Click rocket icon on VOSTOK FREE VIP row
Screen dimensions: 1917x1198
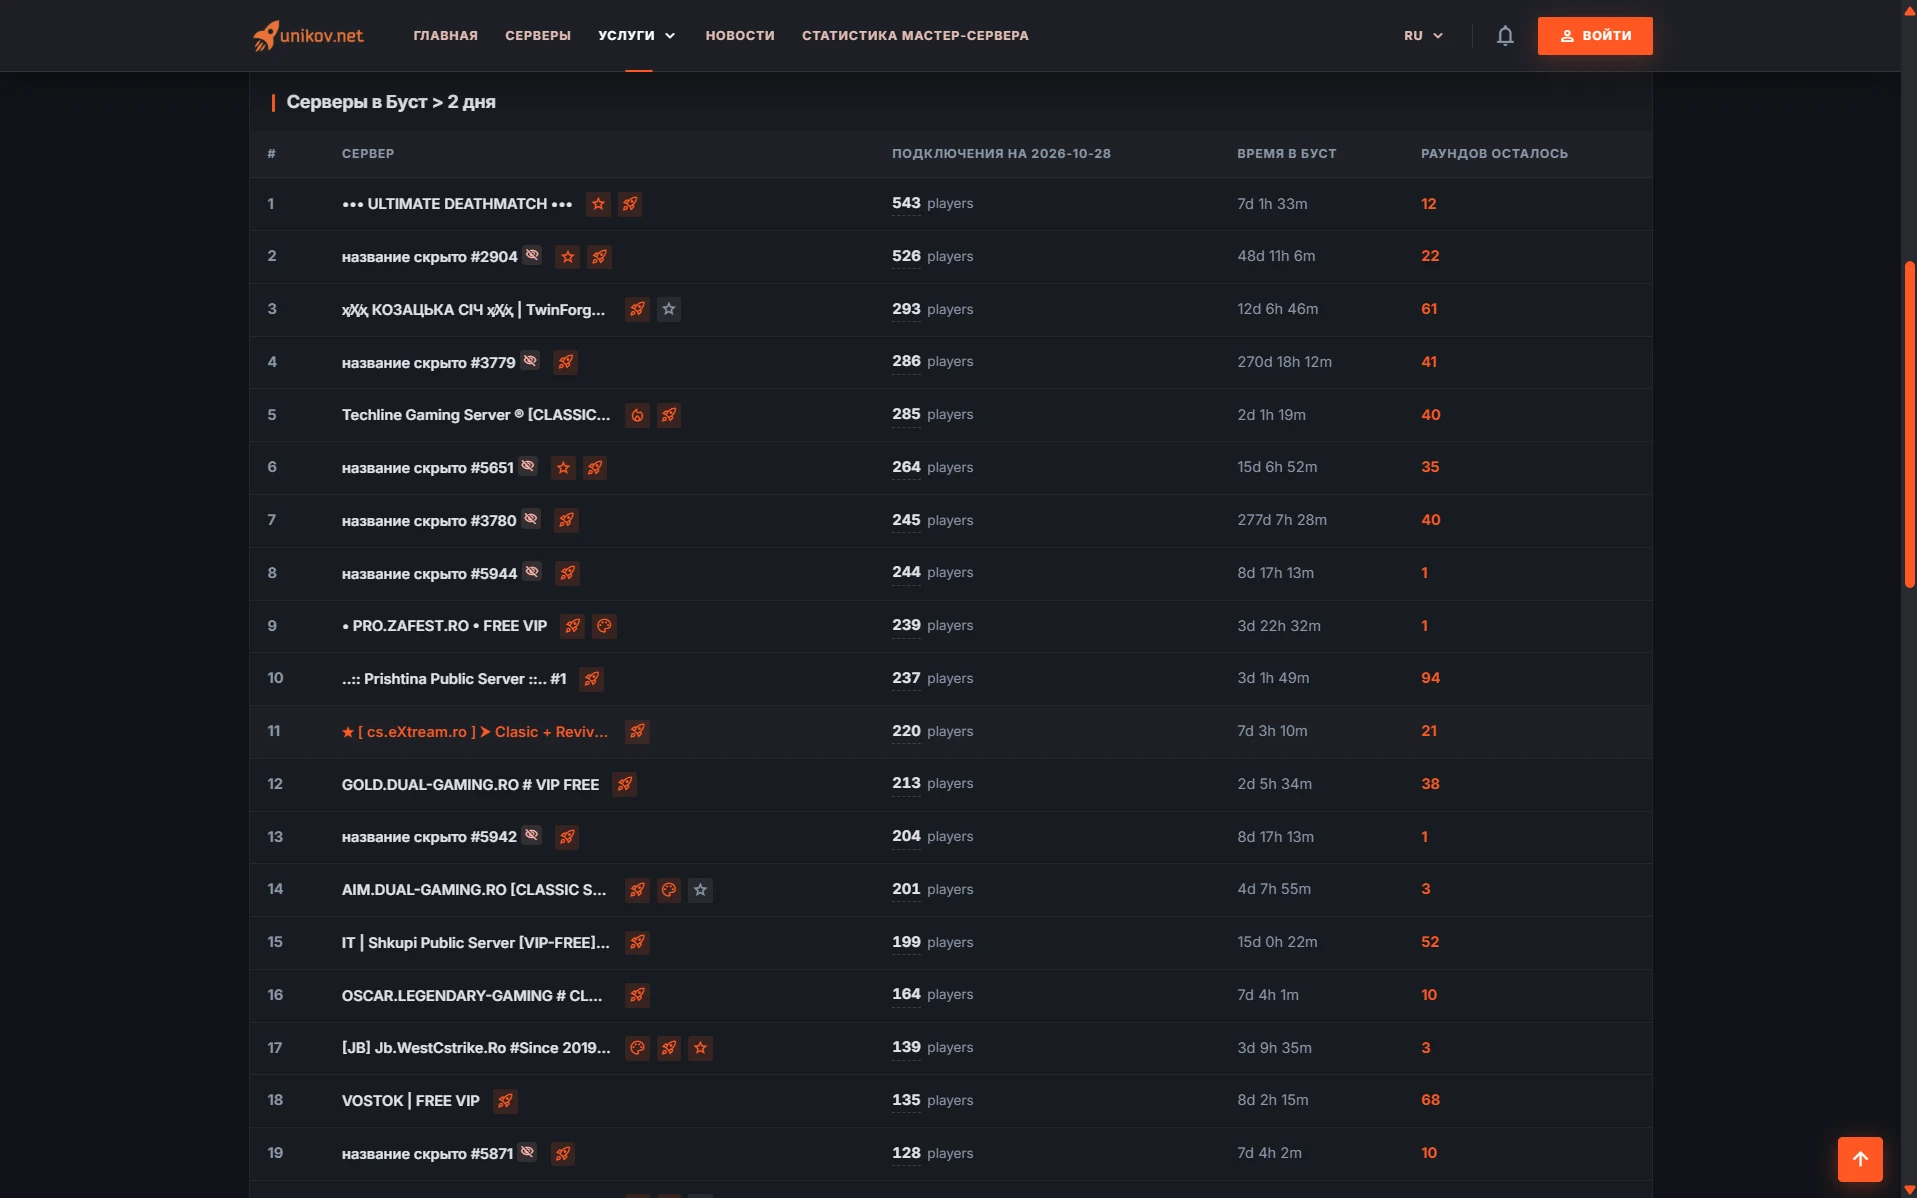[x=505, y=1101]
